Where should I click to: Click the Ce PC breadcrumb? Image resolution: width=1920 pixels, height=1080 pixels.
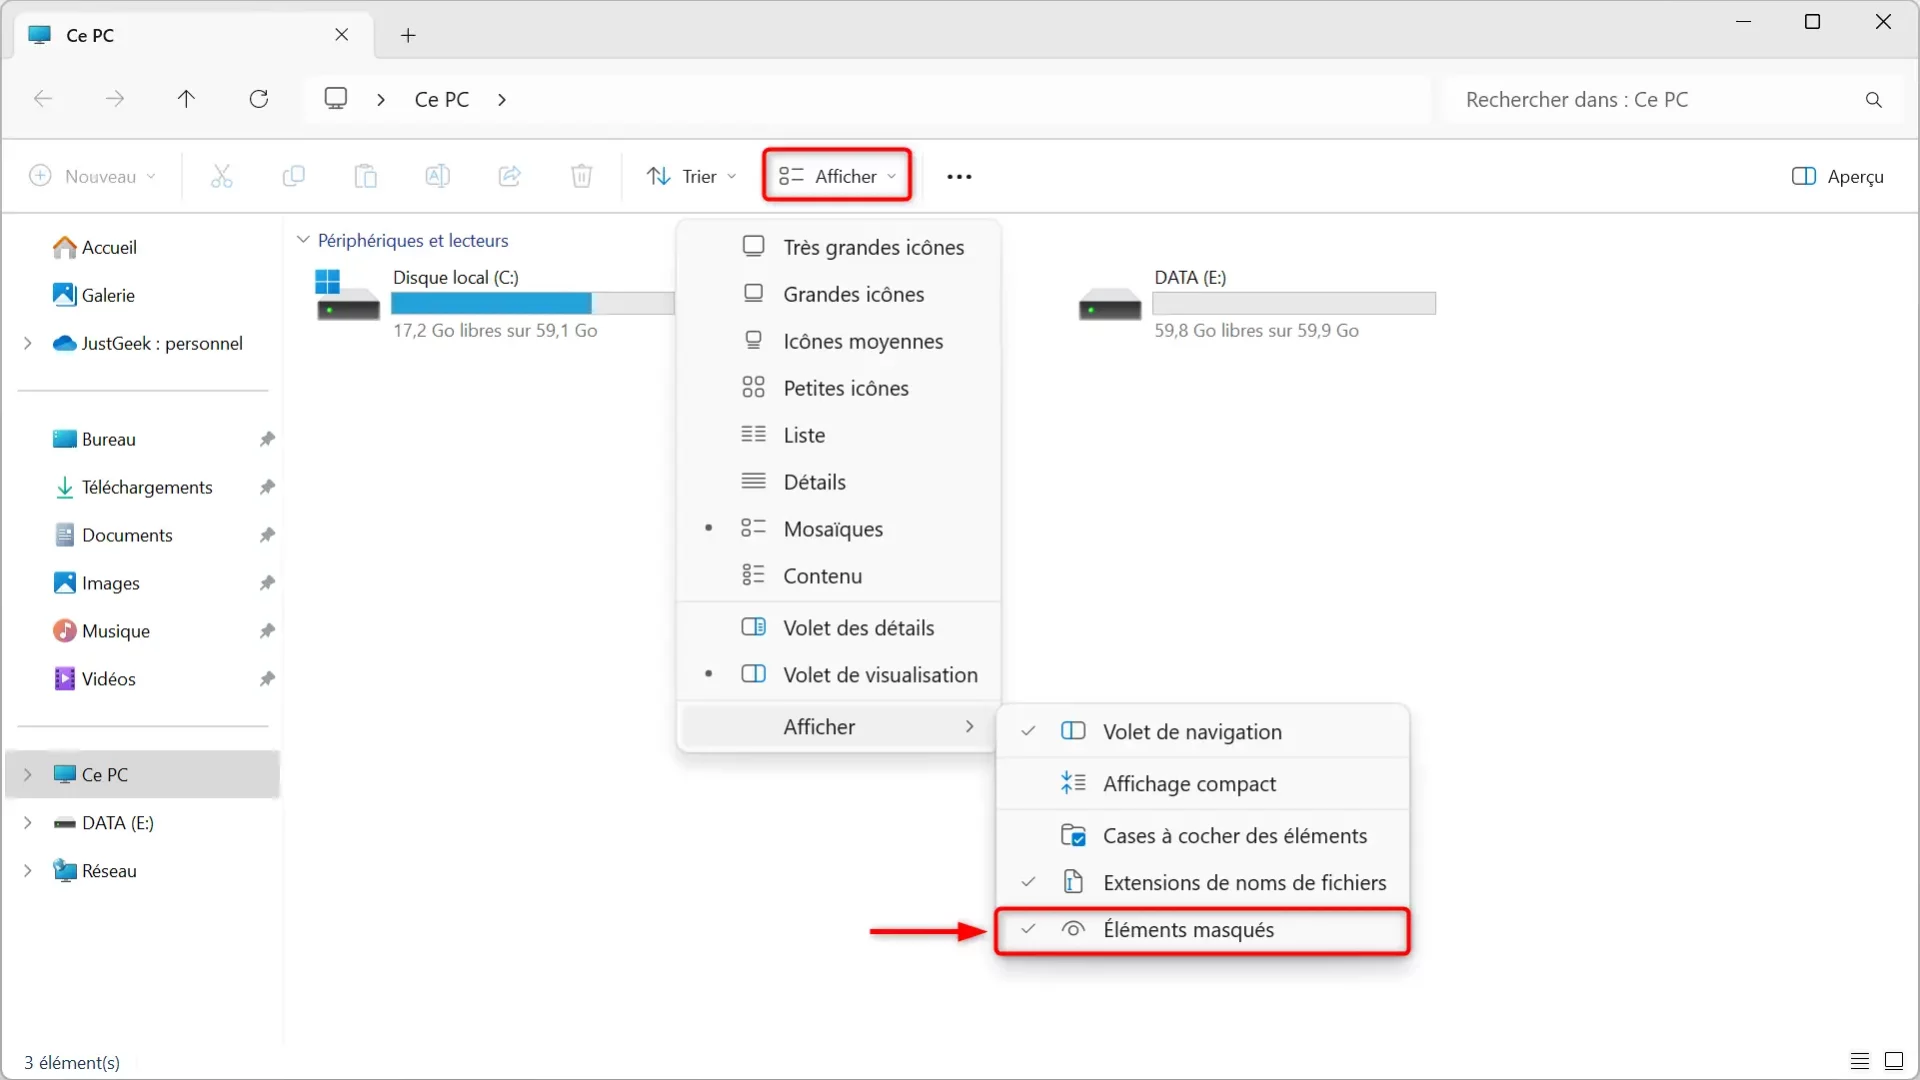point(442,100)
